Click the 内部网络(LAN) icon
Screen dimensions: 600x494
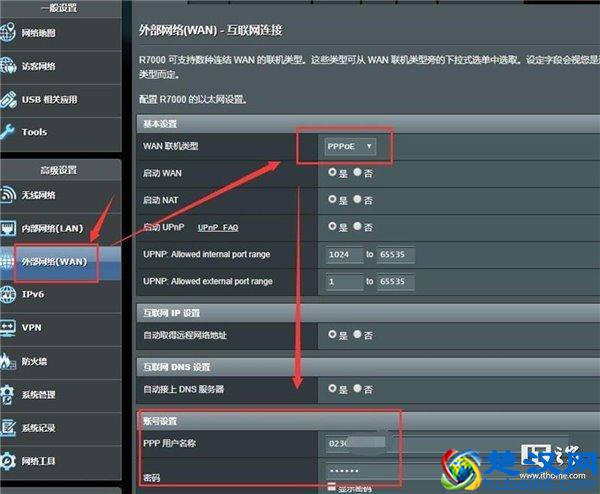[x=8, y=228]
